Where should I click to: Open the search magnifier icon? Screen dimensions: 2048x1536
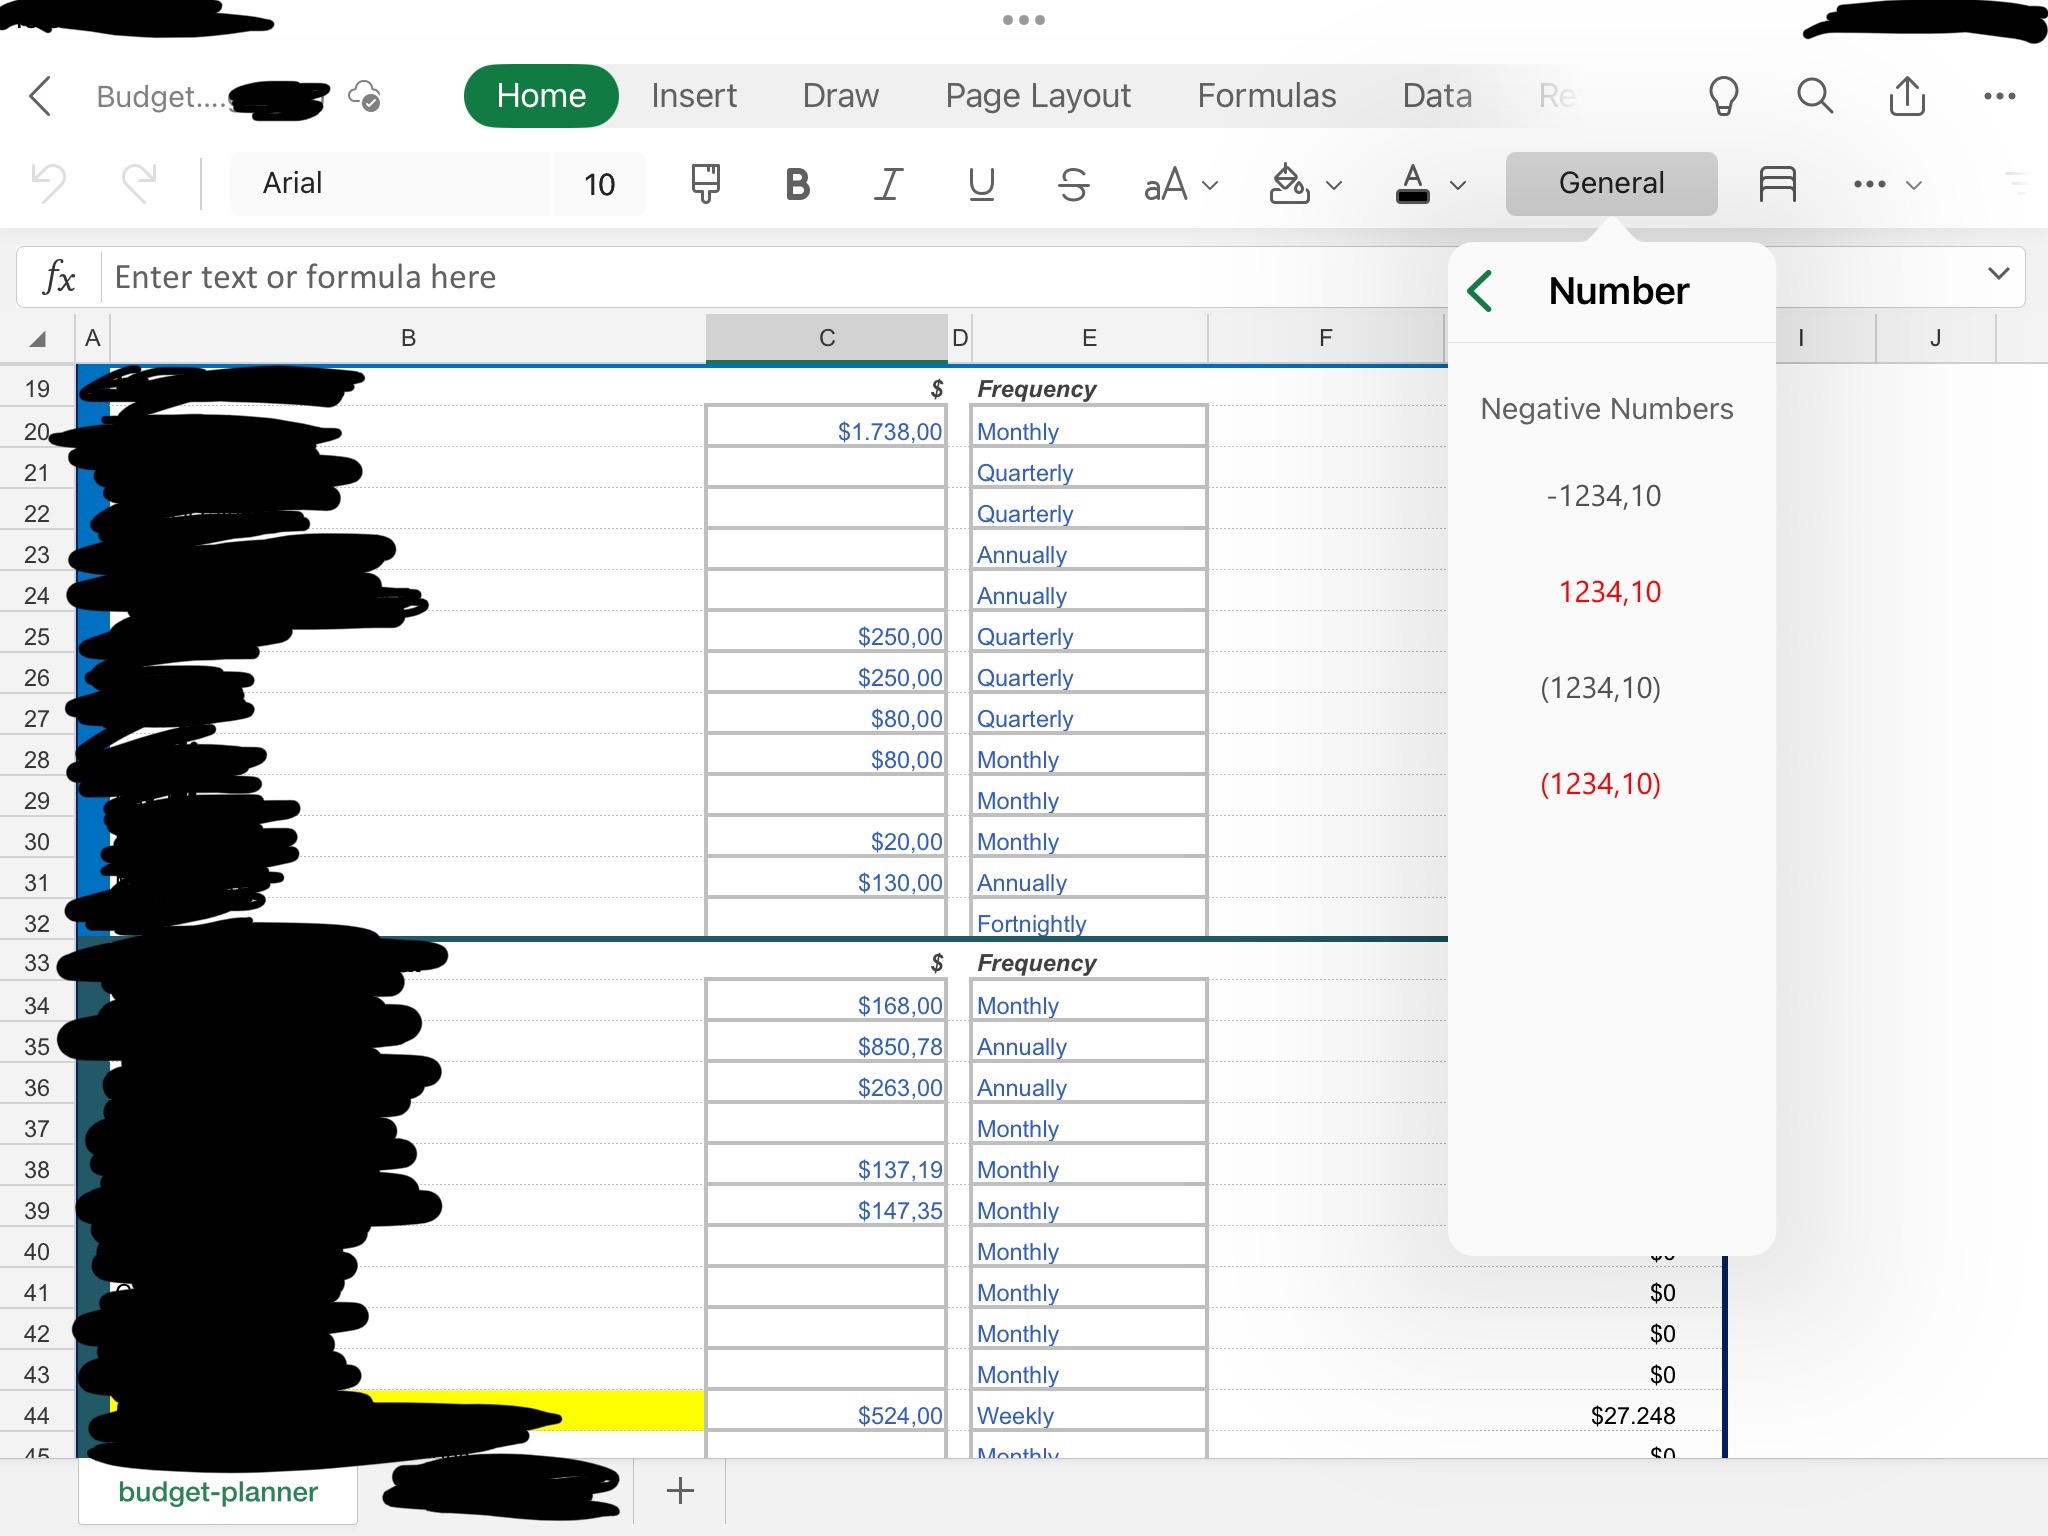tap(1814, 97)
